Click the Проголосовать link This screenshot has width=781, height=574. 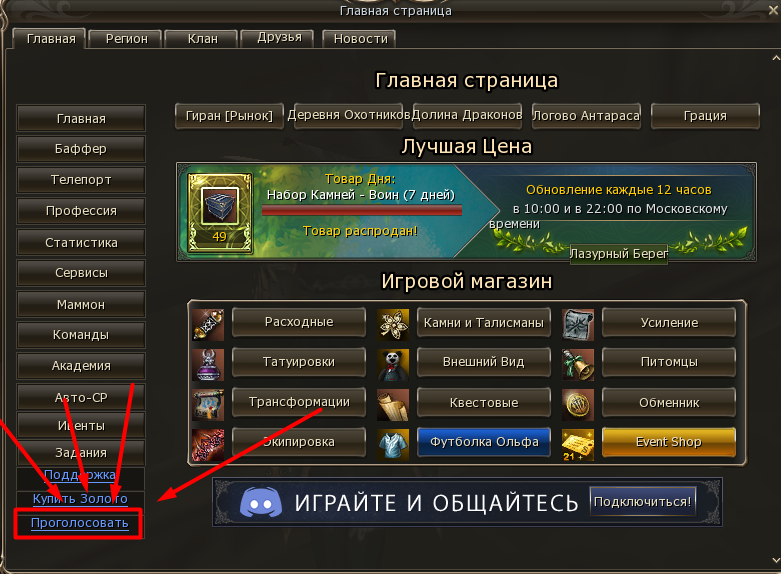tap(80, 523)
